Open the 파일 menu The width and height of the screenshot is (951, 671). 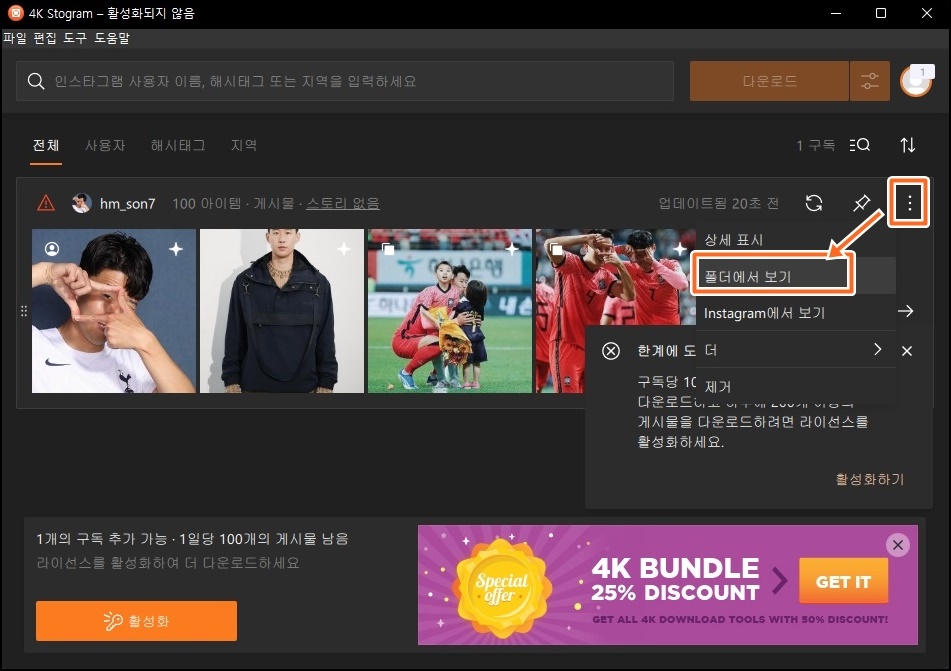(x=15, y=38)
